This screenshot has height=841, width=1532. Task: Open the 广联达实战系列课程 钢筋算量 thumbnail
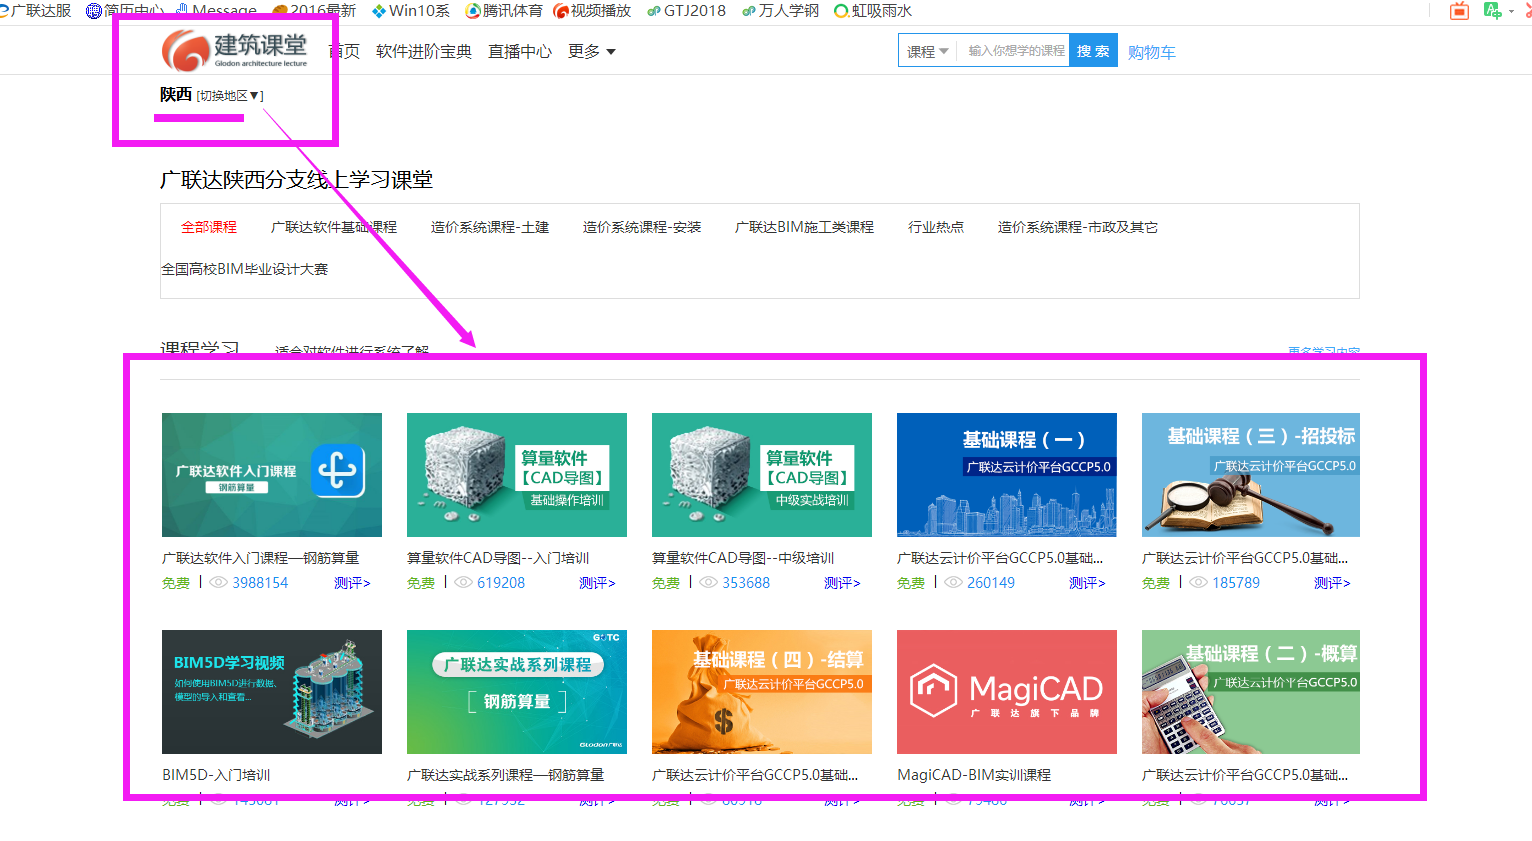(517, 692)
